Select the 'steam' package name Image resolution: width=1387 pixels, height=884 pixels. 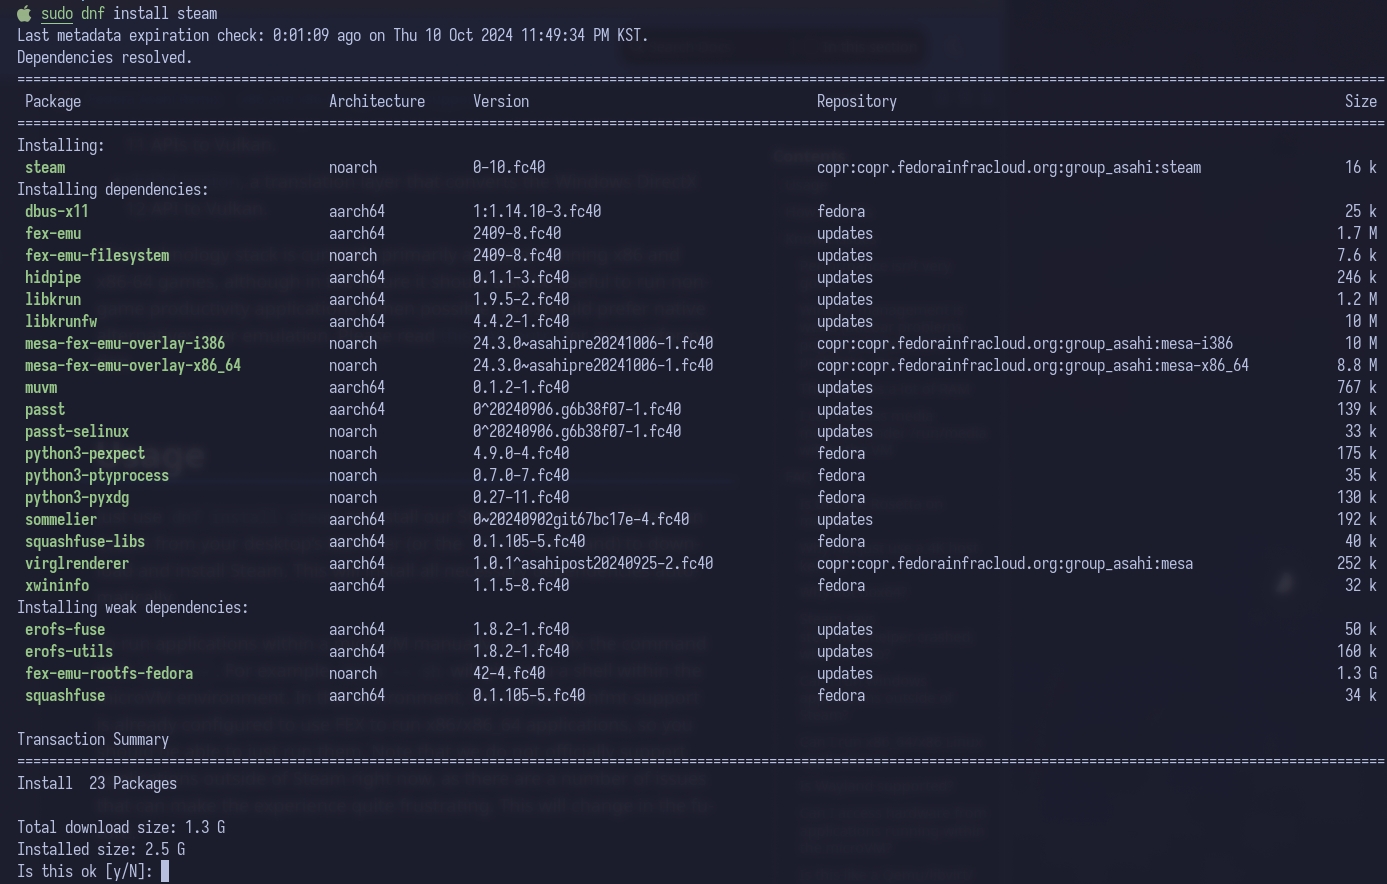[45, 167]
